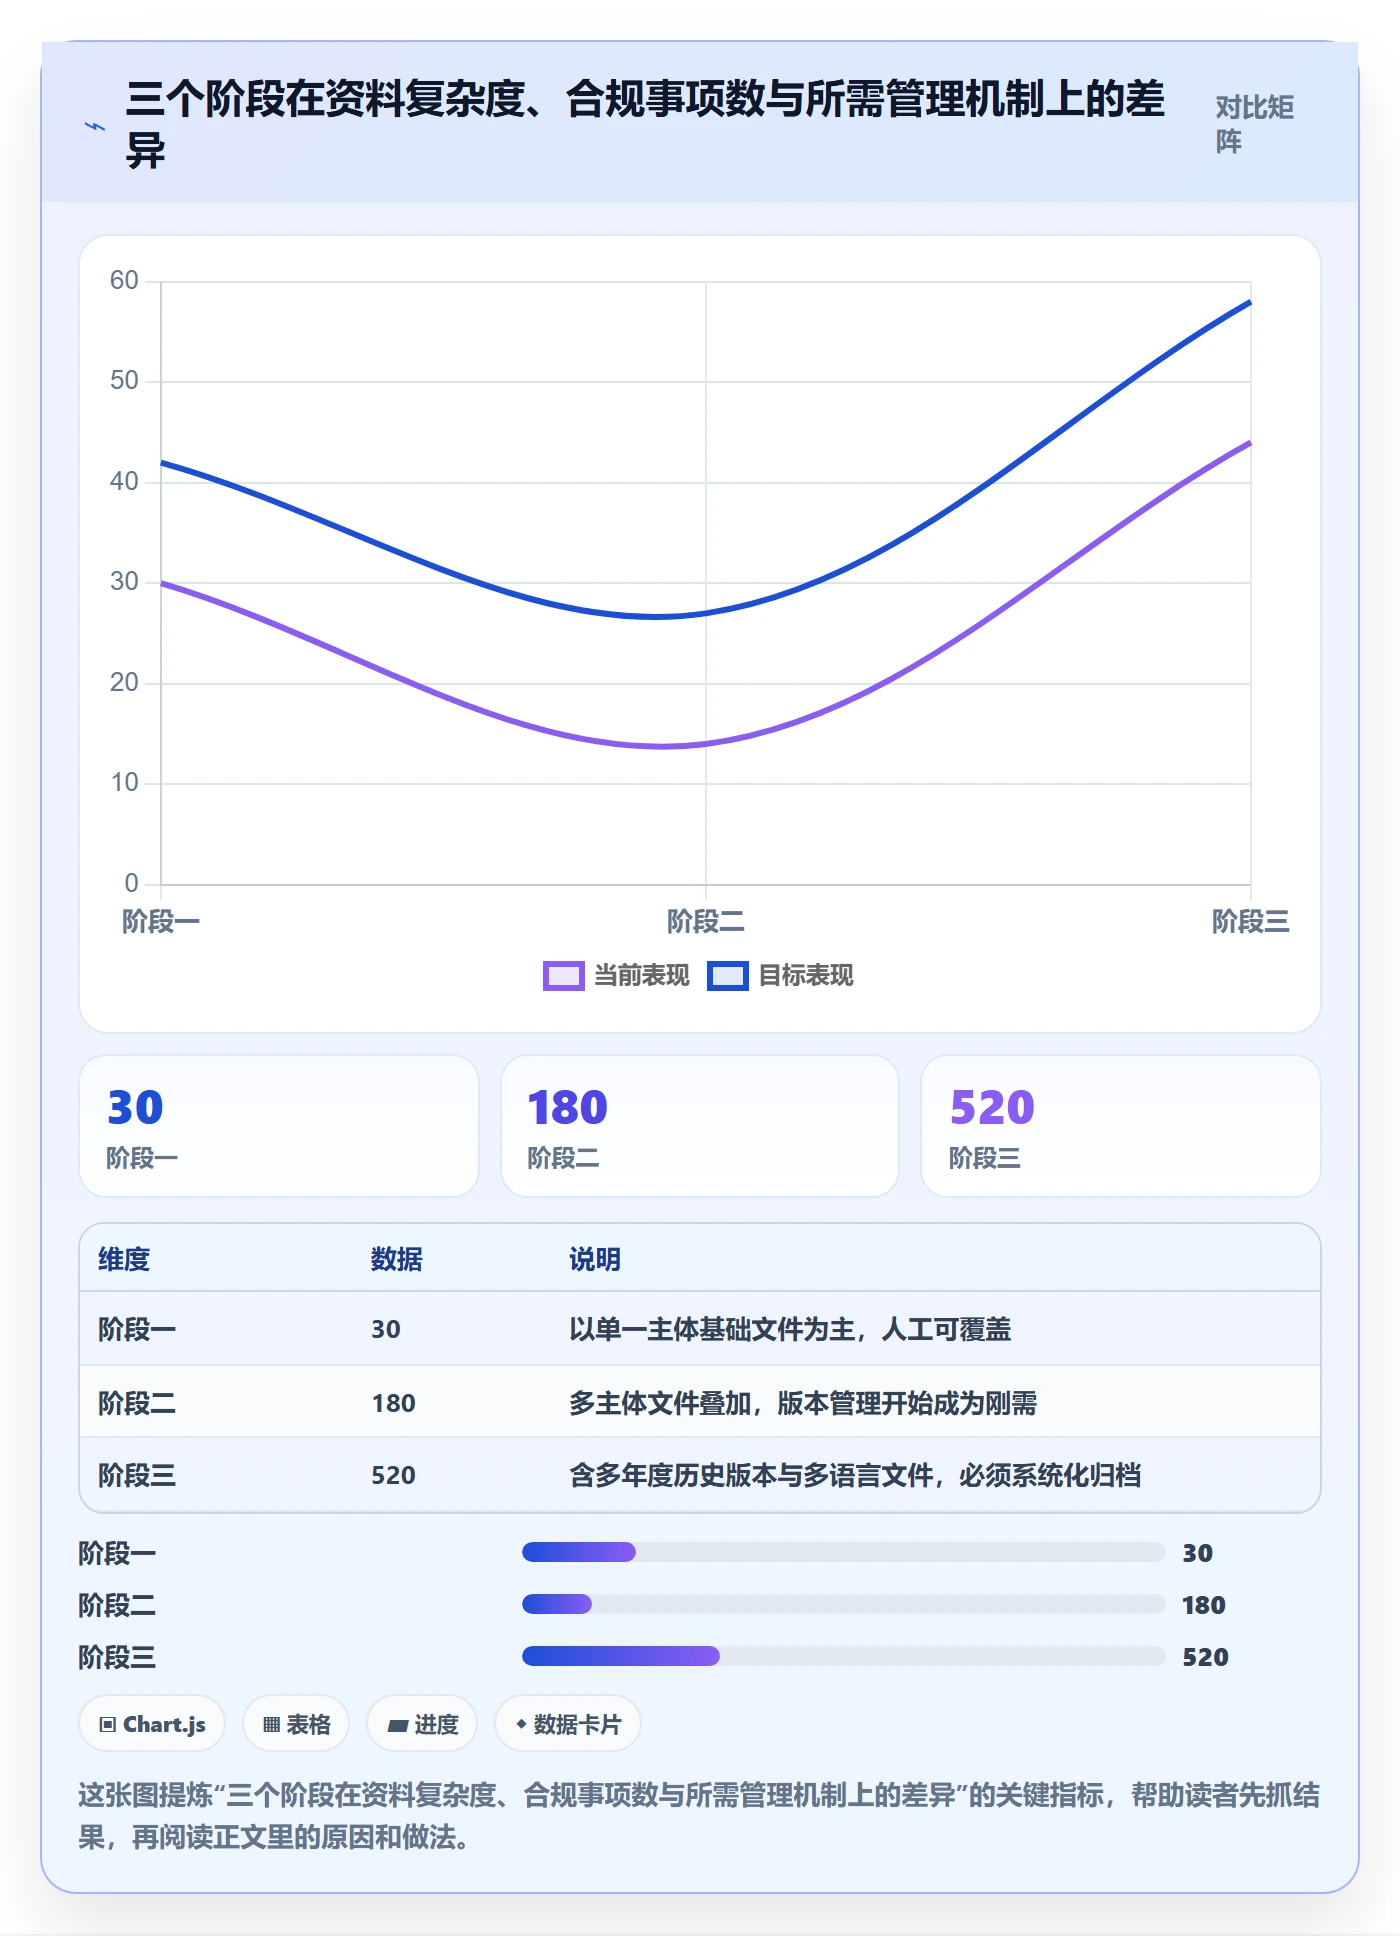Click the 阶段二 x-axis label on chart
The image size is (1400, 1936).
[x=706, y=921]
